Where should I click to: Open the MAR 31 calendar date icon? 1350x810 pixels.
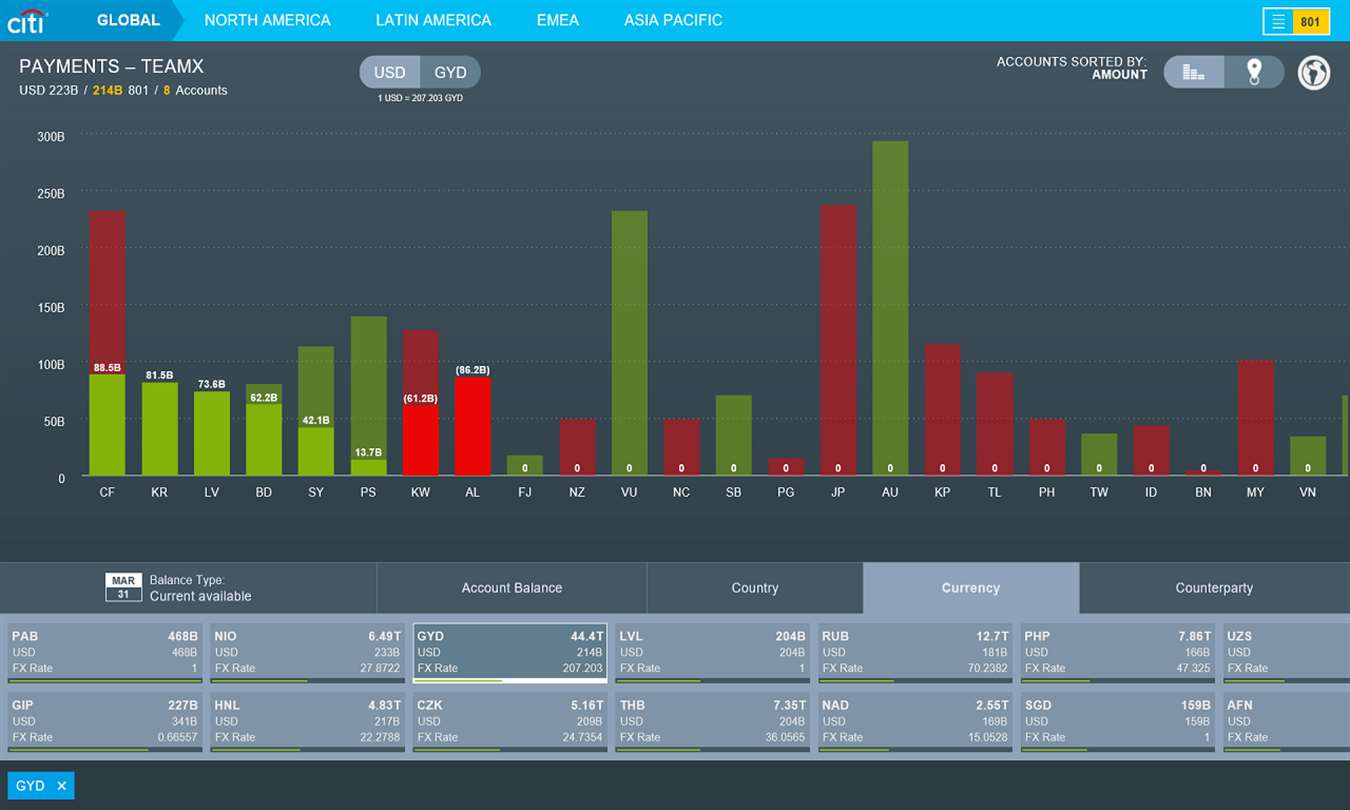click(x=124, y=587)
